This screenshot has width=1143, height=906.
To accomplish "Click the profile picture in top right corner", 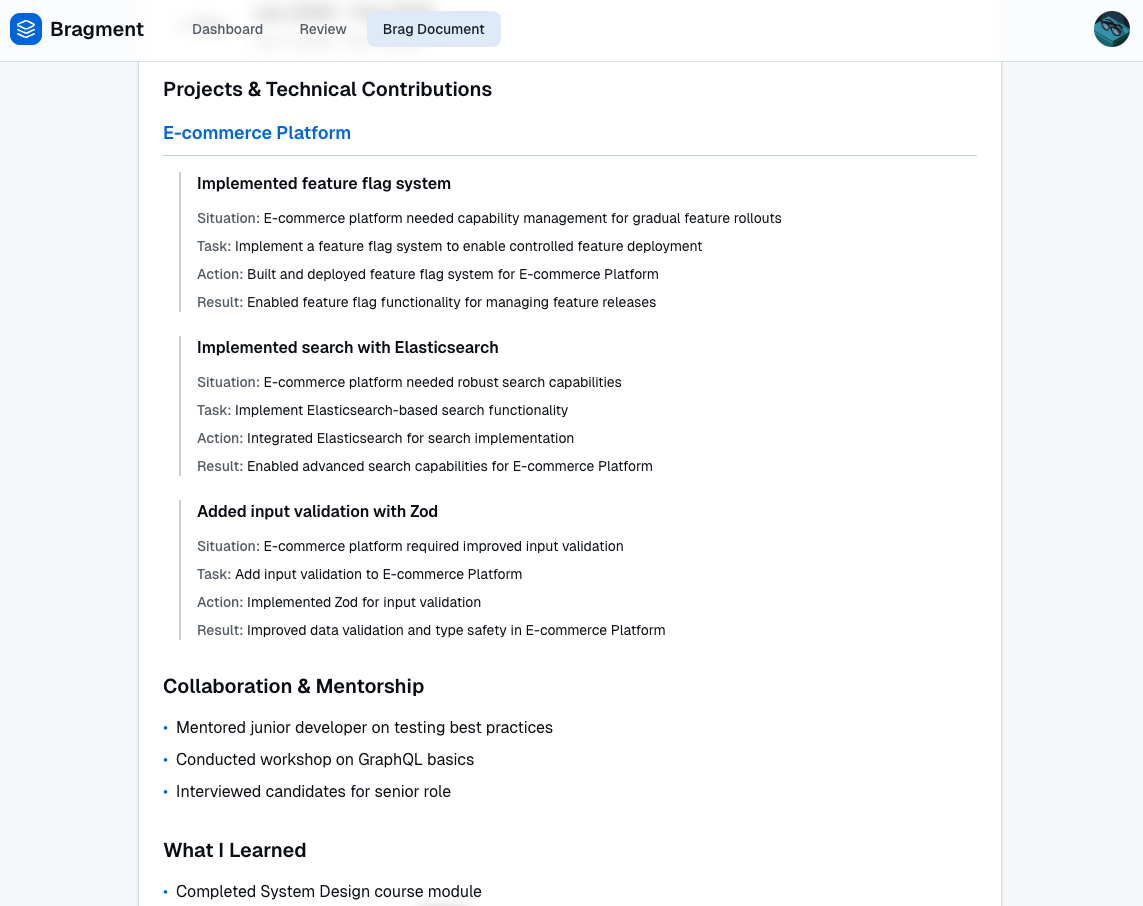I will point(1111,29).
